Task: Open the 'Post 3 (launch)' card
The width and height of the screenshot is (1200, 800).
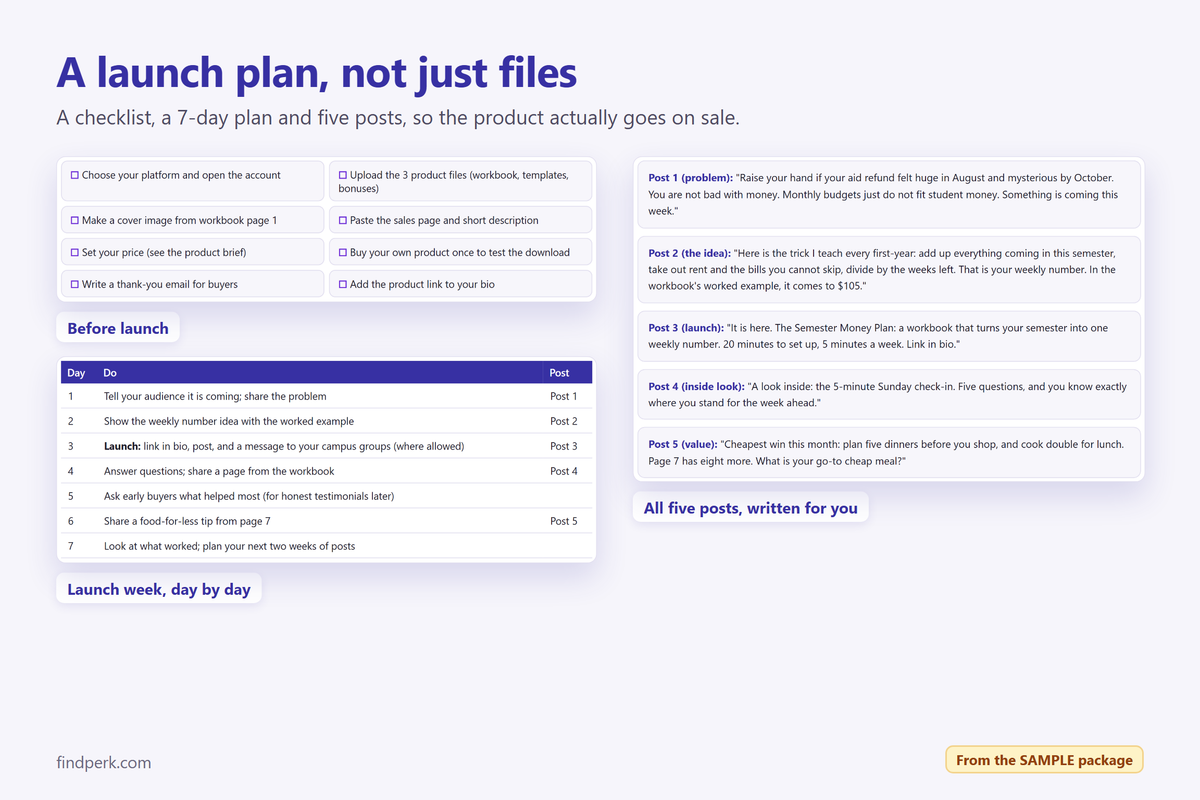Action: click(x=889, y=336)
